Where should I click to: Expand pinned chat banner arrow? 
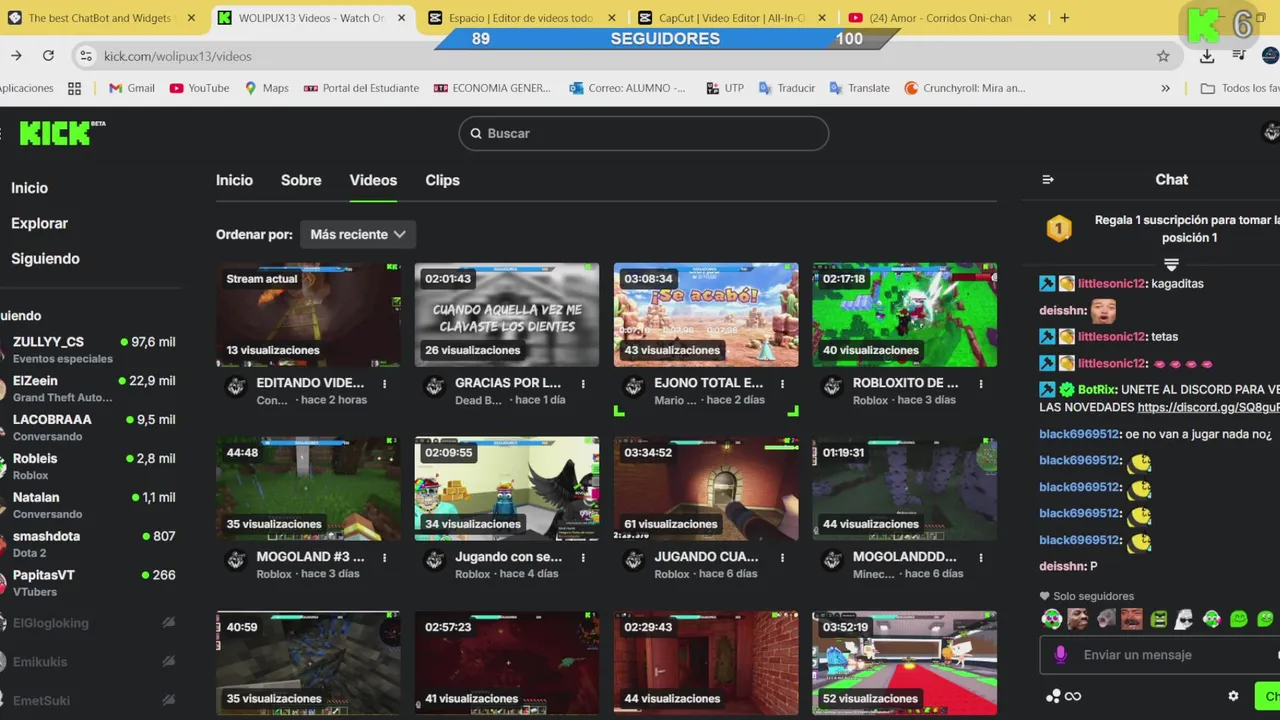tap(1171, 265)
